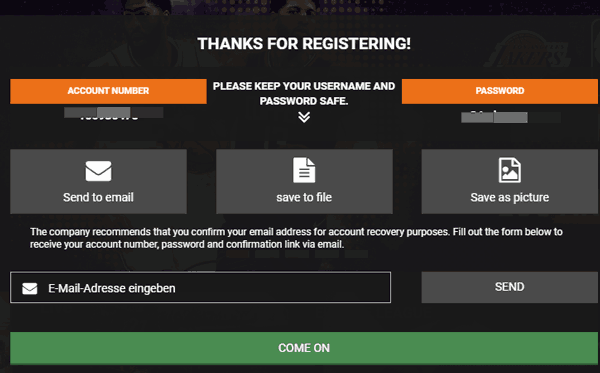Click 'PLEASE KEEP YOUR USERNAME AND PASSWORD SAFE' text

pyautogui.click(x=304, y=93)
